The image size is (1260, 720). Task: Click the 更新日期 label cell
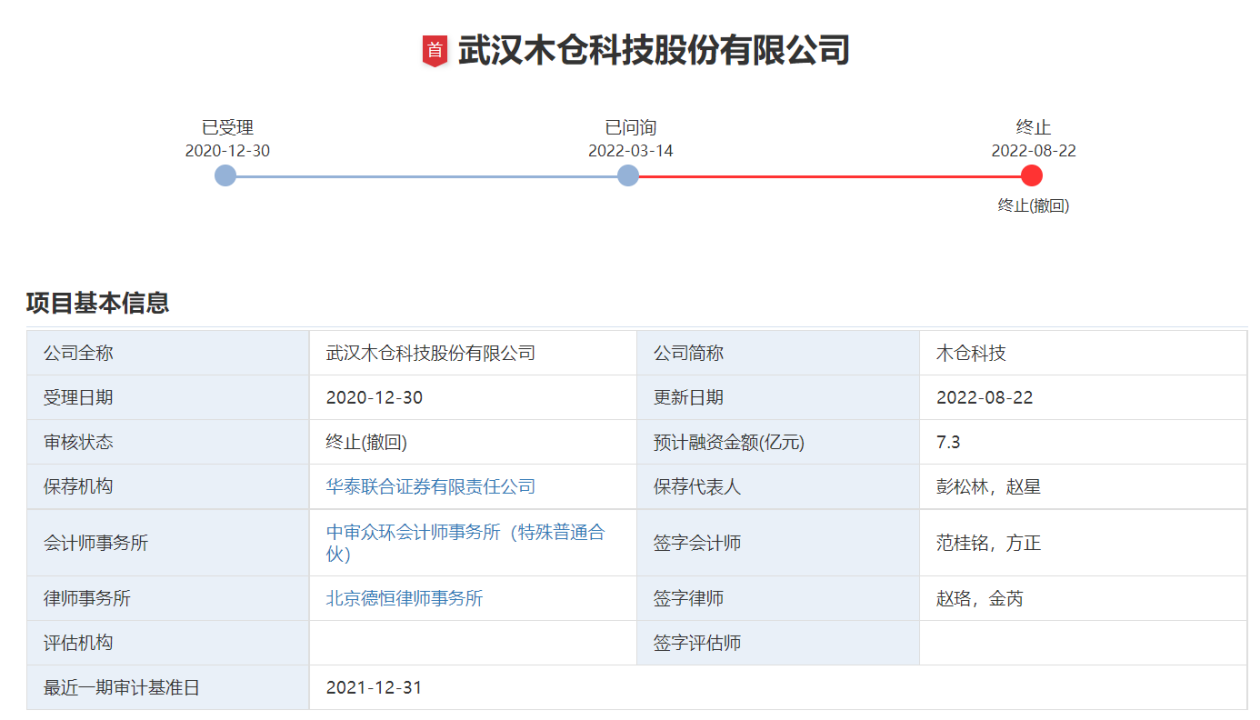tap(778, 397)
